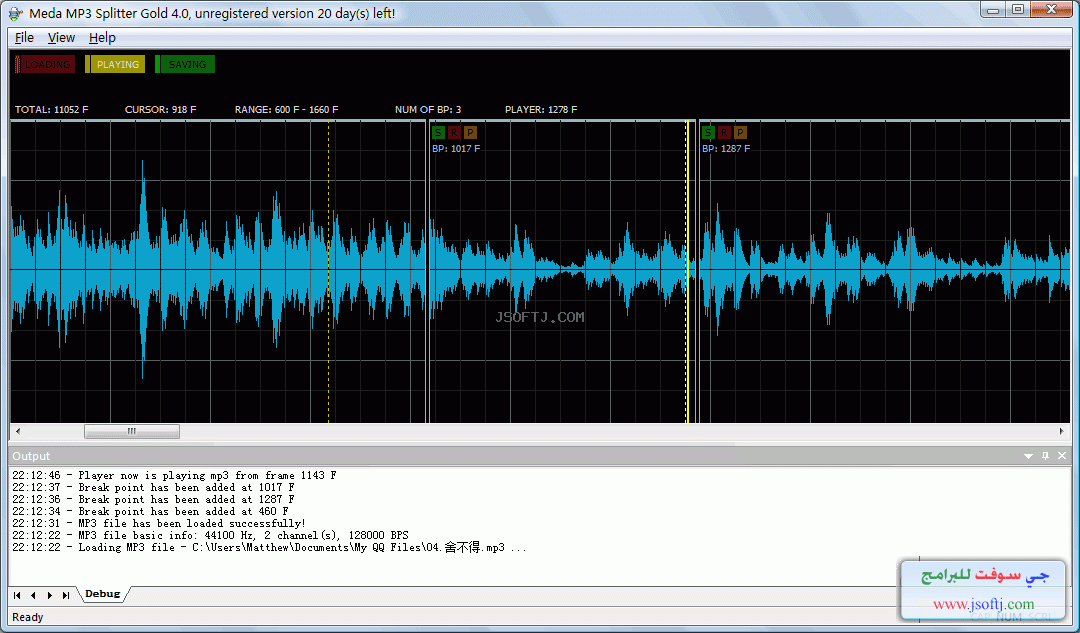Click the S icon on break point 1287 F
1080x633 pixels.
click(x=708, y=132)
